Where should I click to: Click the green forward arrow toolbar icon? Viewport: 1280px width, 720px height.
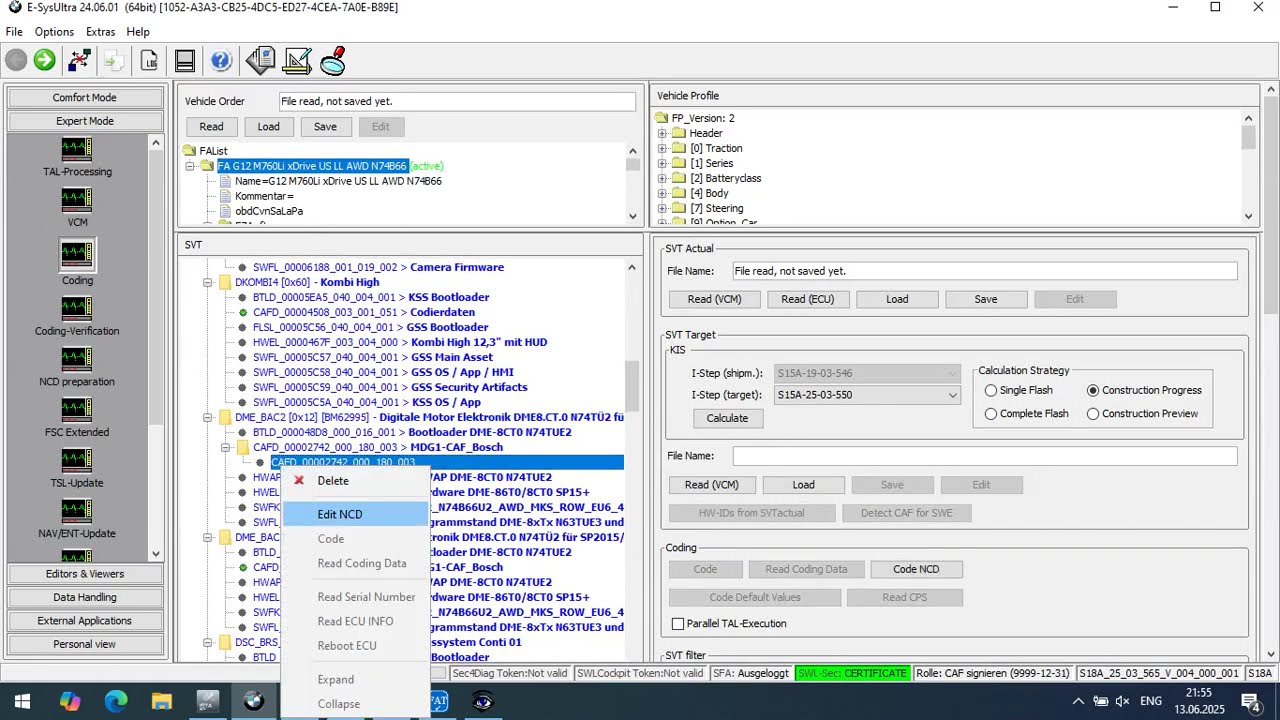tap(44, 61)
